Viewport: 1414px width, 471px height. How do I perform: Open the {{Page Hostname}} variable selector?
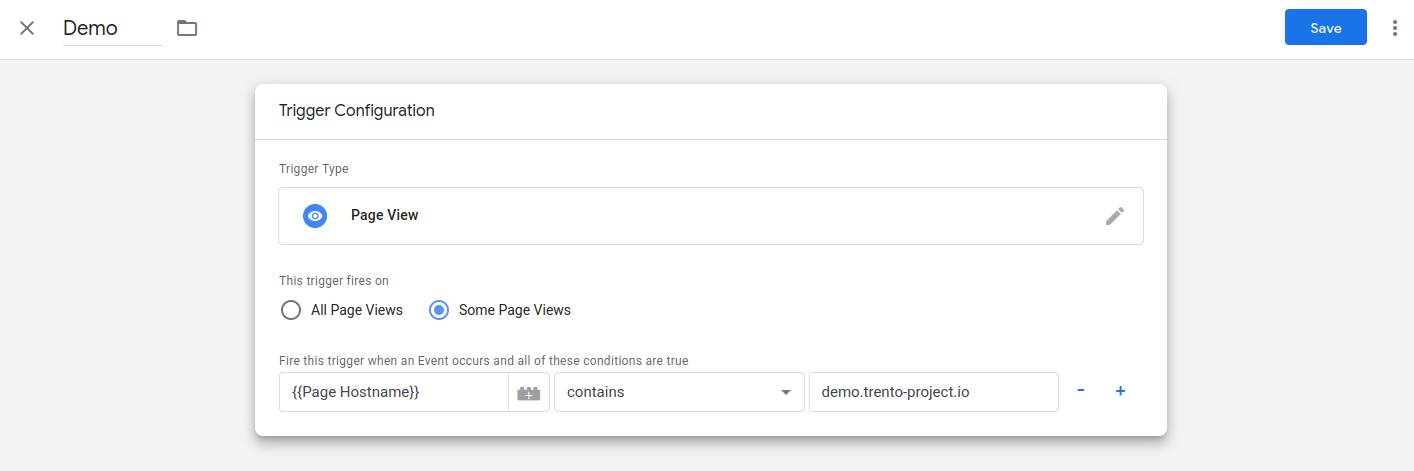coord(393,392)
